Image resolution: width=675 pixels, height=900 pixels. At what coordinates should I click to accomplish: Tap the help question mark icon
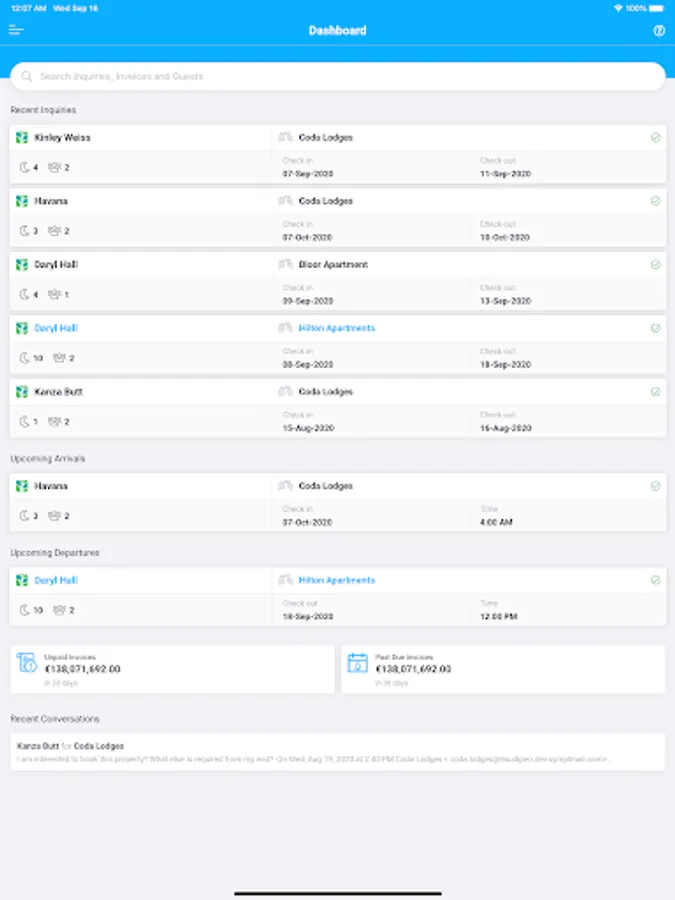pyautogui.click(x=659, y=30)
